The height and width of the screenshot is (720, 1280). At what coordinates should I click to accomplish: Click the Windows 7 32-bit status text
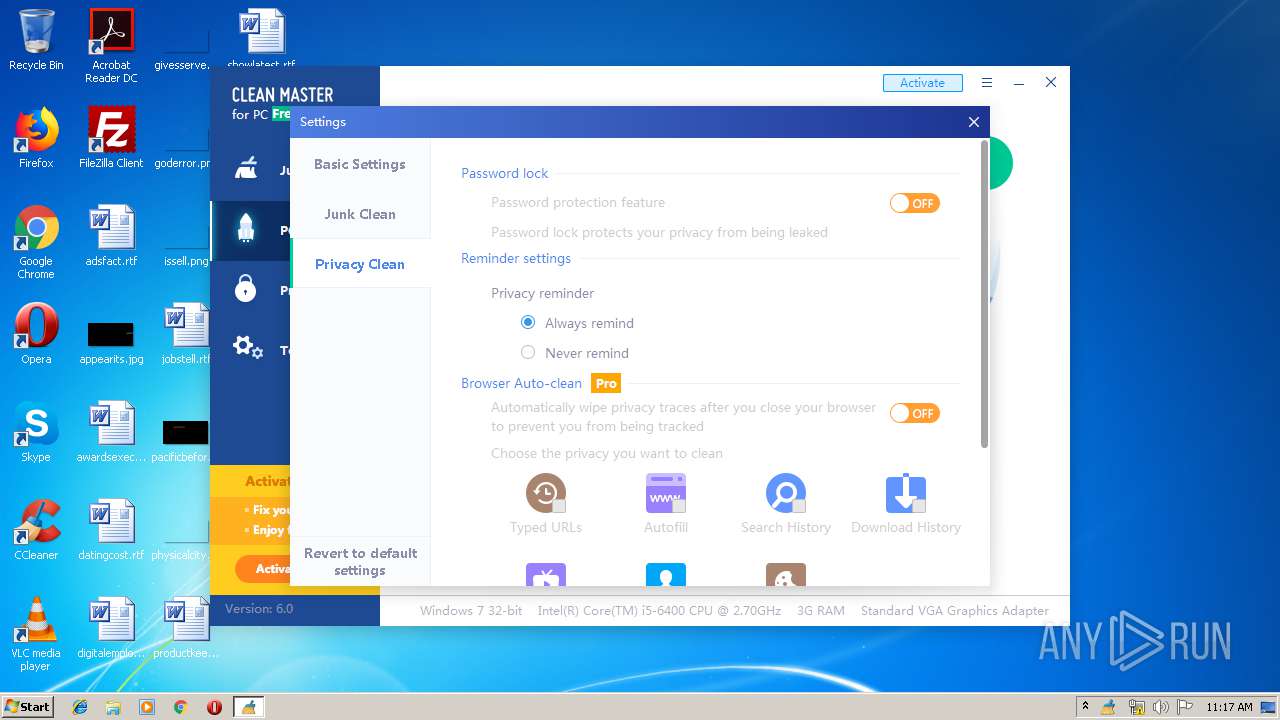point(471,610)
